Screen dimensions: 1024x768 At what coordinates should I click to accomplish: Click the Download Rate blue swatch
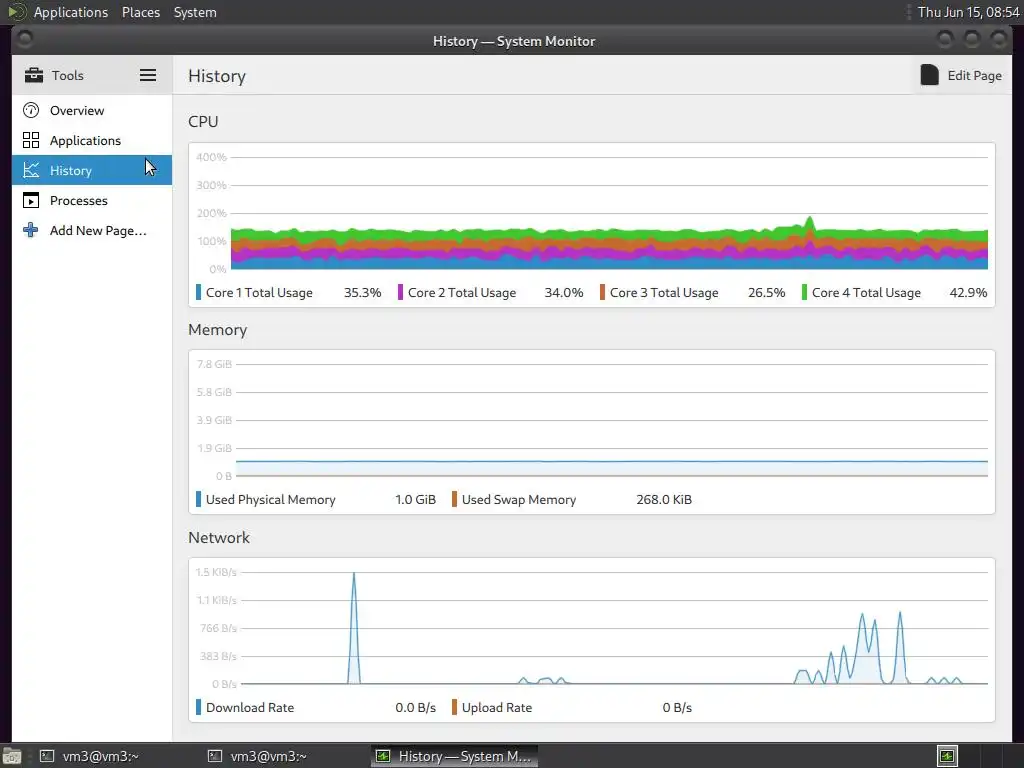point(198,707)
